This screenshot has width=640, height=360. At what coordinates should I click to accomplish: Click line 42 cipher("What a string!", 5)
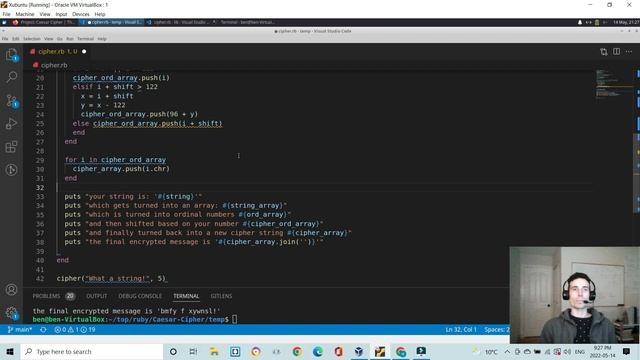click(111, 279)
